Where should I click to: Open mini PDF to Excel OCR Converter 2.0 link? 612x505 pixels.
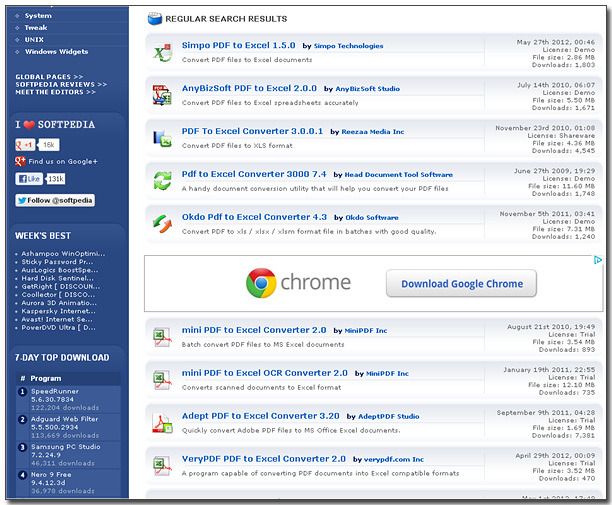265,373
